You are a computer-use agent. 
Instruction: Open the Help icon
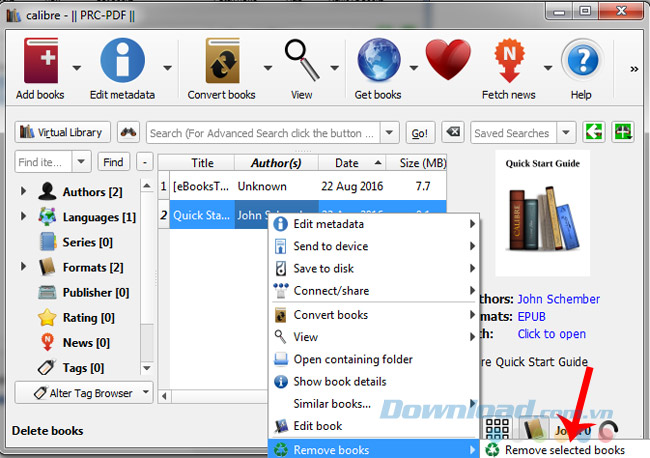point(580,61)
